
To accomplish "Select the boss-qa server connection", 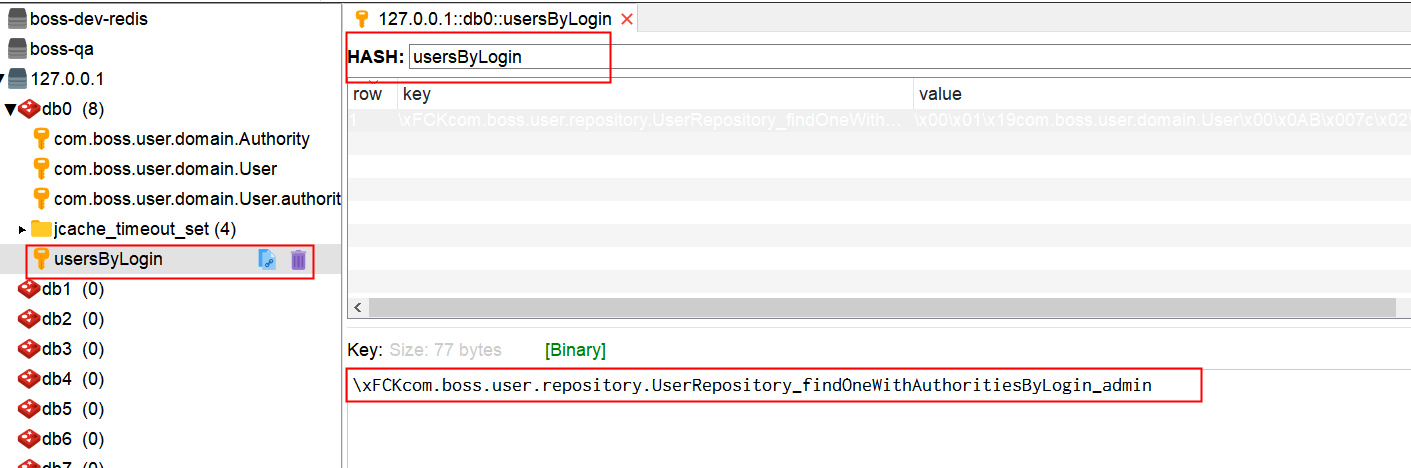I will click(61, 49).
